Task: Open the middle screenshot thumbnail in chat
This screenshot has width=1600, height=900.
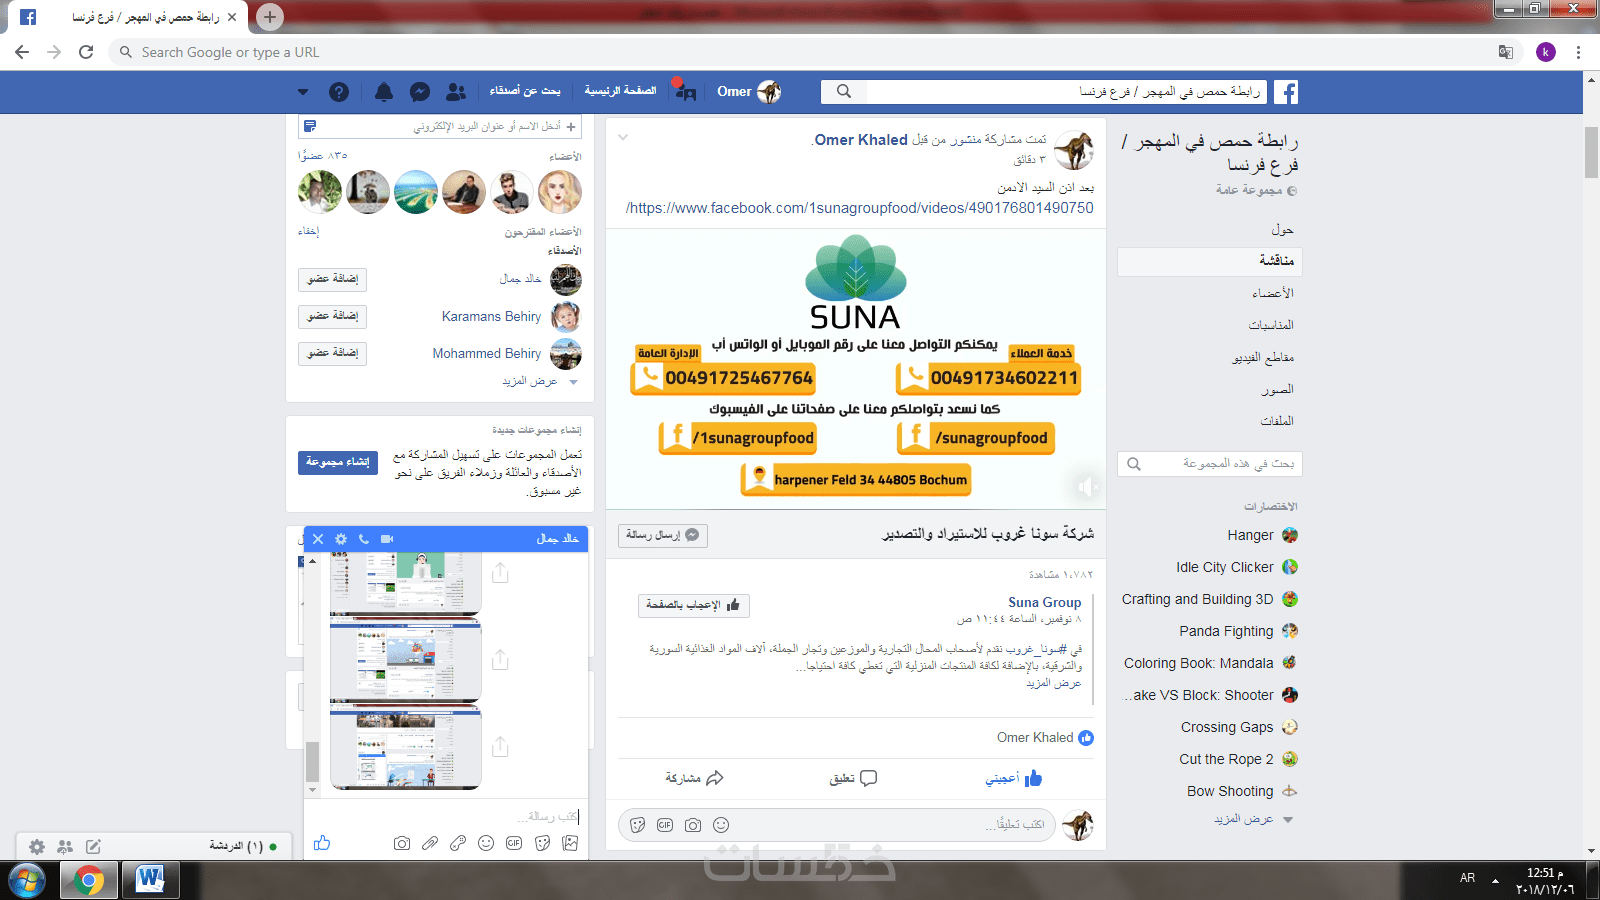Action: 406,660
